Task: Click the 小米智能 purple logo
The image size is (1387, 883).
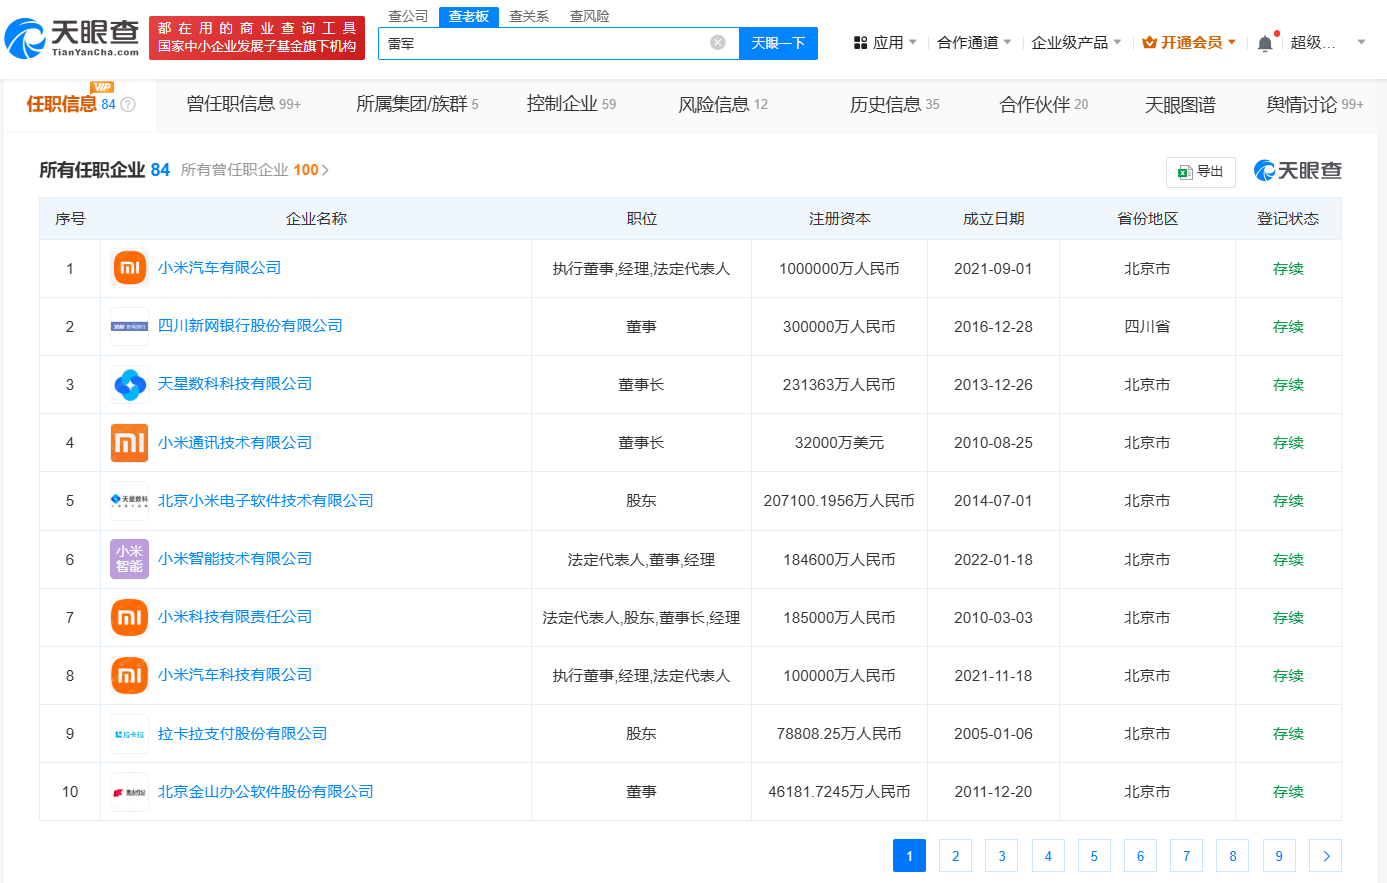Action: pos(130,559)
